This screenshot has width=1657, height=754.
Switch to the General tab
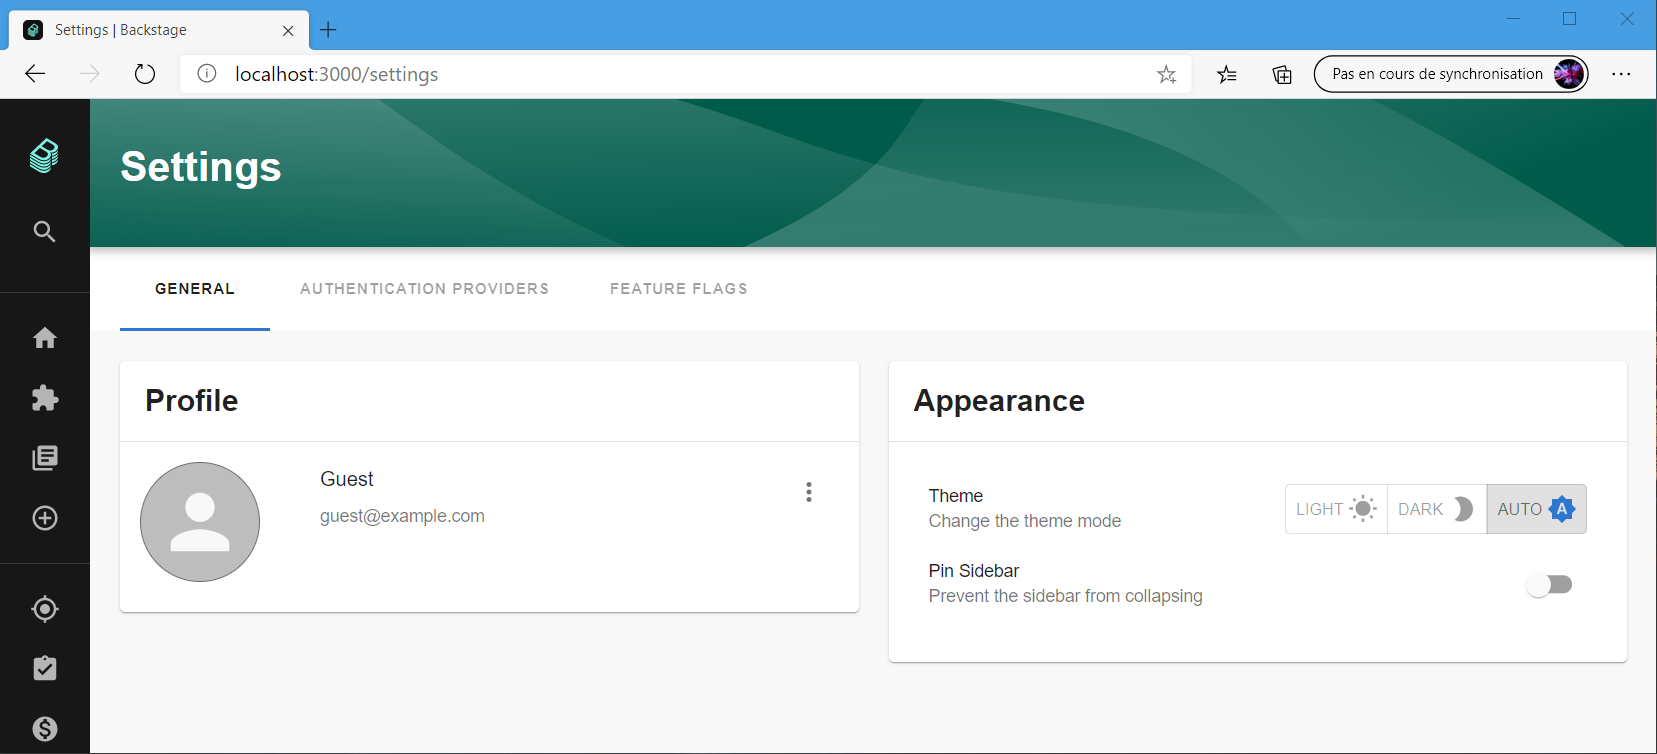(x=195, y=289)
